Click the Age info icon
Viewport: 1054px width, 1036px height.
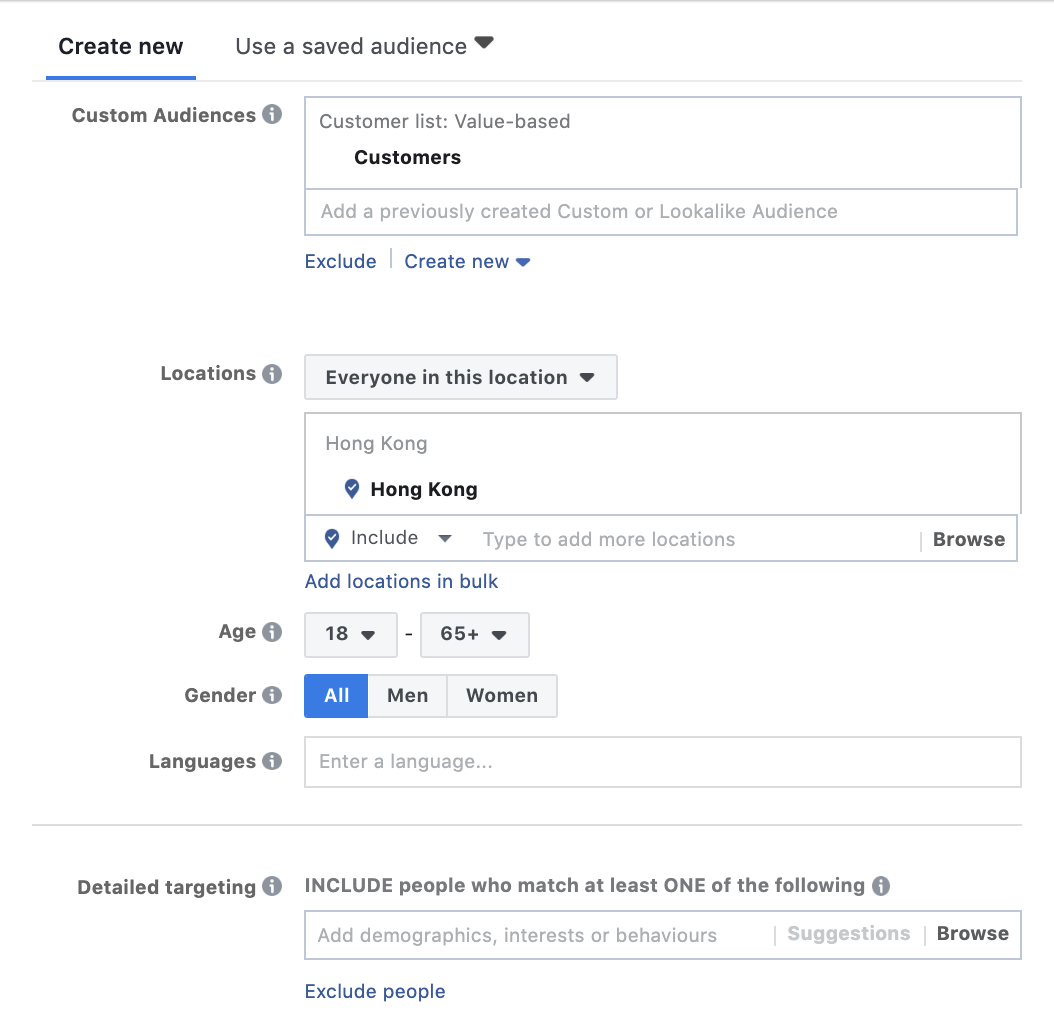click(272, 632)
